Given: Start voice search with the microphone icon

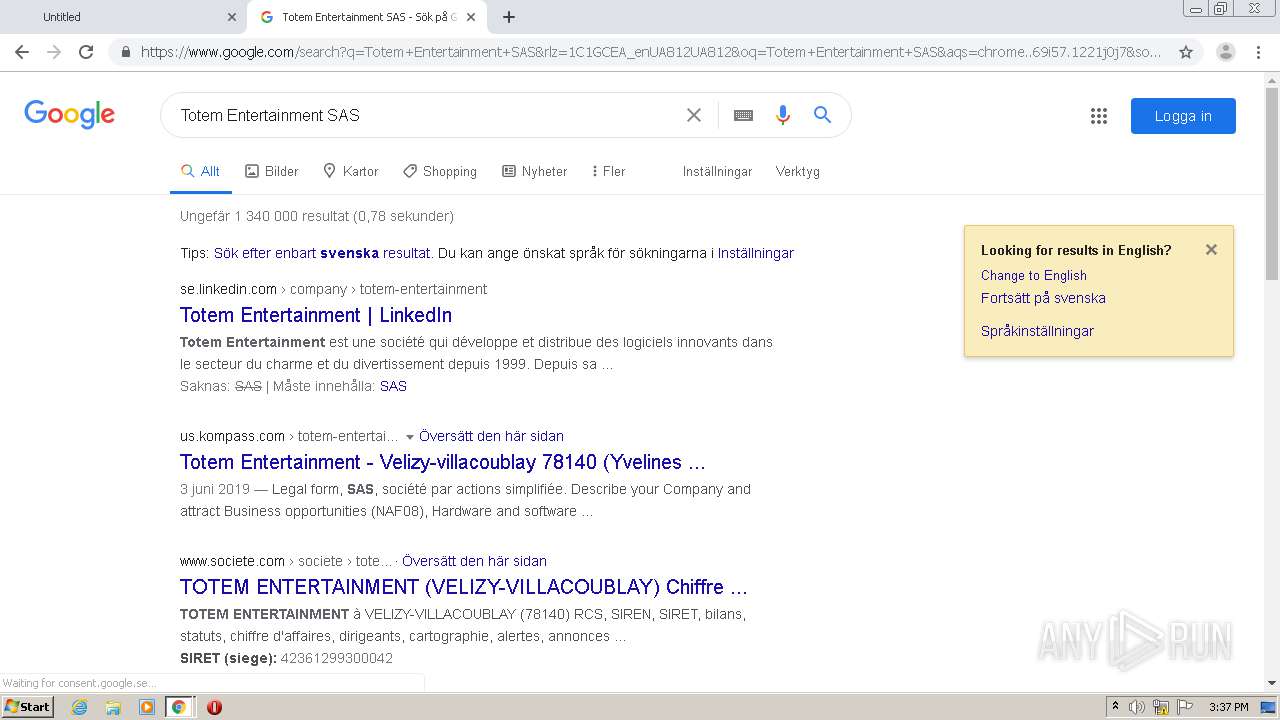Looking at the screenshot, I should coord(783,115).
